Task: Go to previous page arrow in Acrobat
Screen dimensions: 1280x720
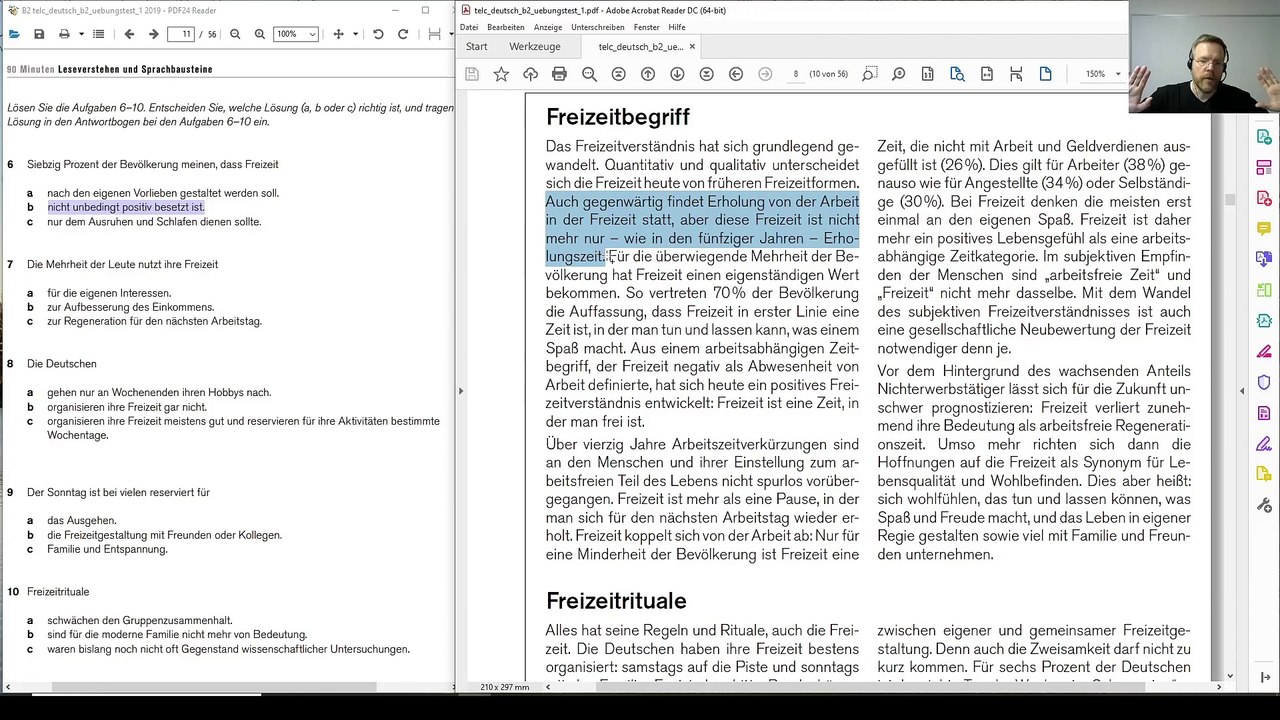Action: (648, 74)
